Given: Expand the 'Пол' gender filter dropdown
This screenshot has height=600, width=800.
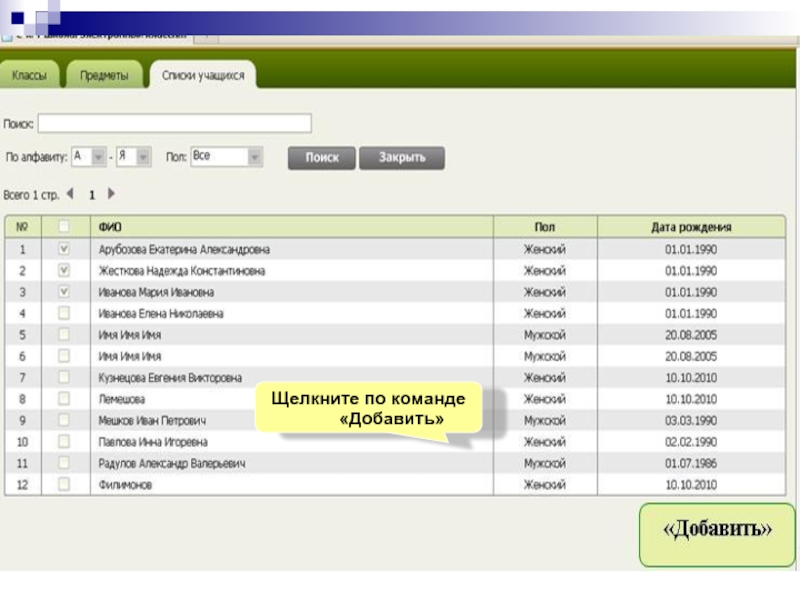Looking at the screenshot, I should (x=254, y=157).
